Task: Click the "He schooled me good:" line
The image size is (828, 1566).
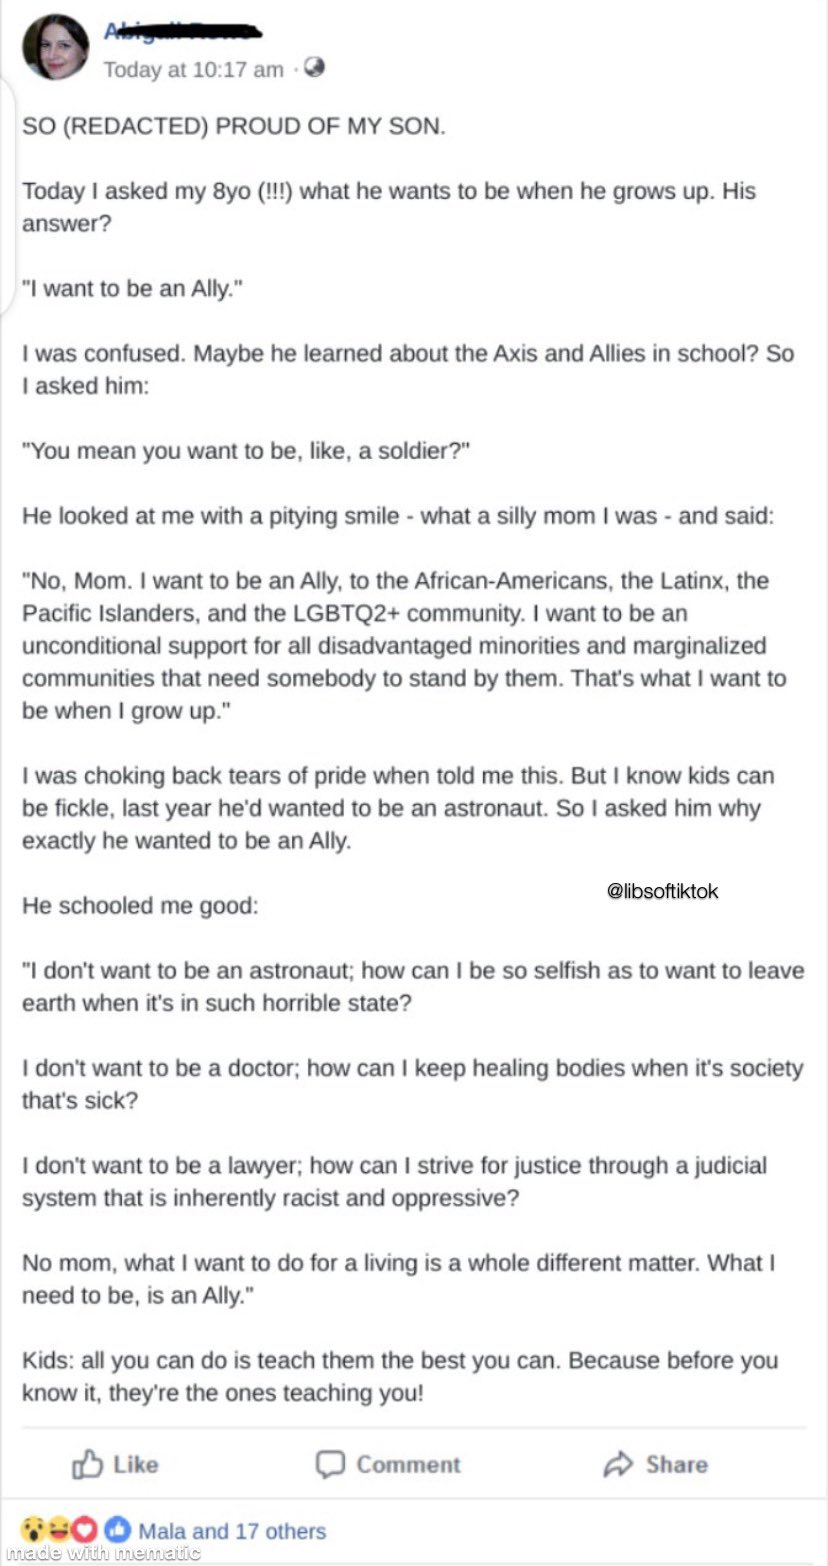Action: click(140, 906)
